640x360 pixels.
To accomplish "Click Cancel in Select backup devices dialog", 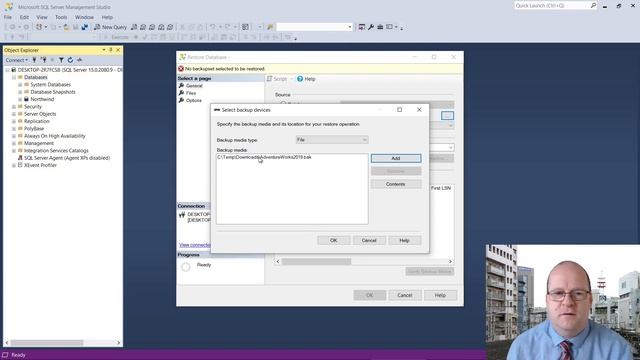I will pyautogui.click(x=369, y=240).
